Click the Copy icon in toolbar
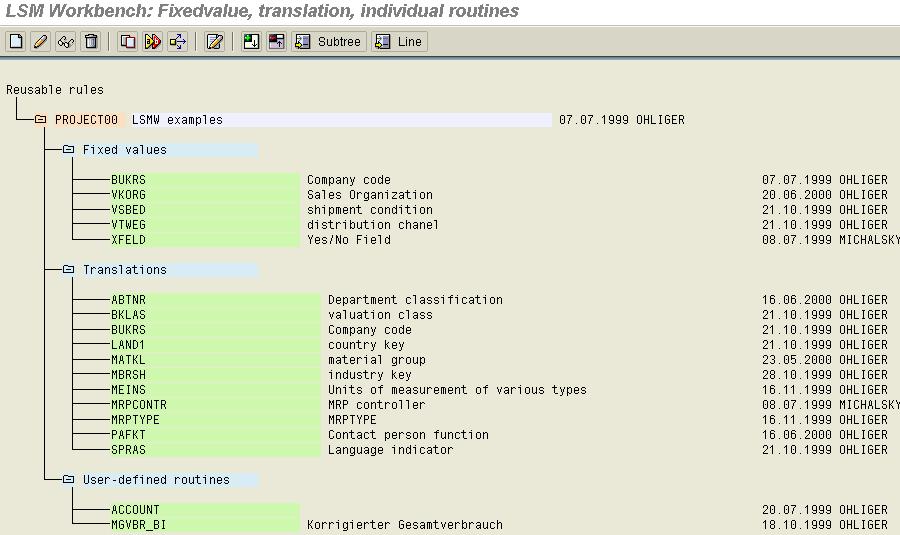Image resolution: width=900 pixels, height=535 pixels. point(127,41)
